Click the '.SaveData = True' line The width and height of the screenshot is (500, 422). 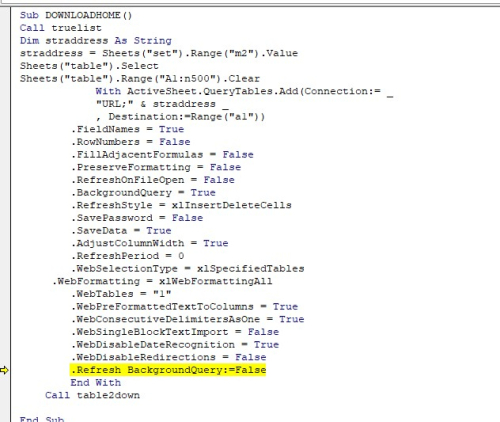click(121, 231)
